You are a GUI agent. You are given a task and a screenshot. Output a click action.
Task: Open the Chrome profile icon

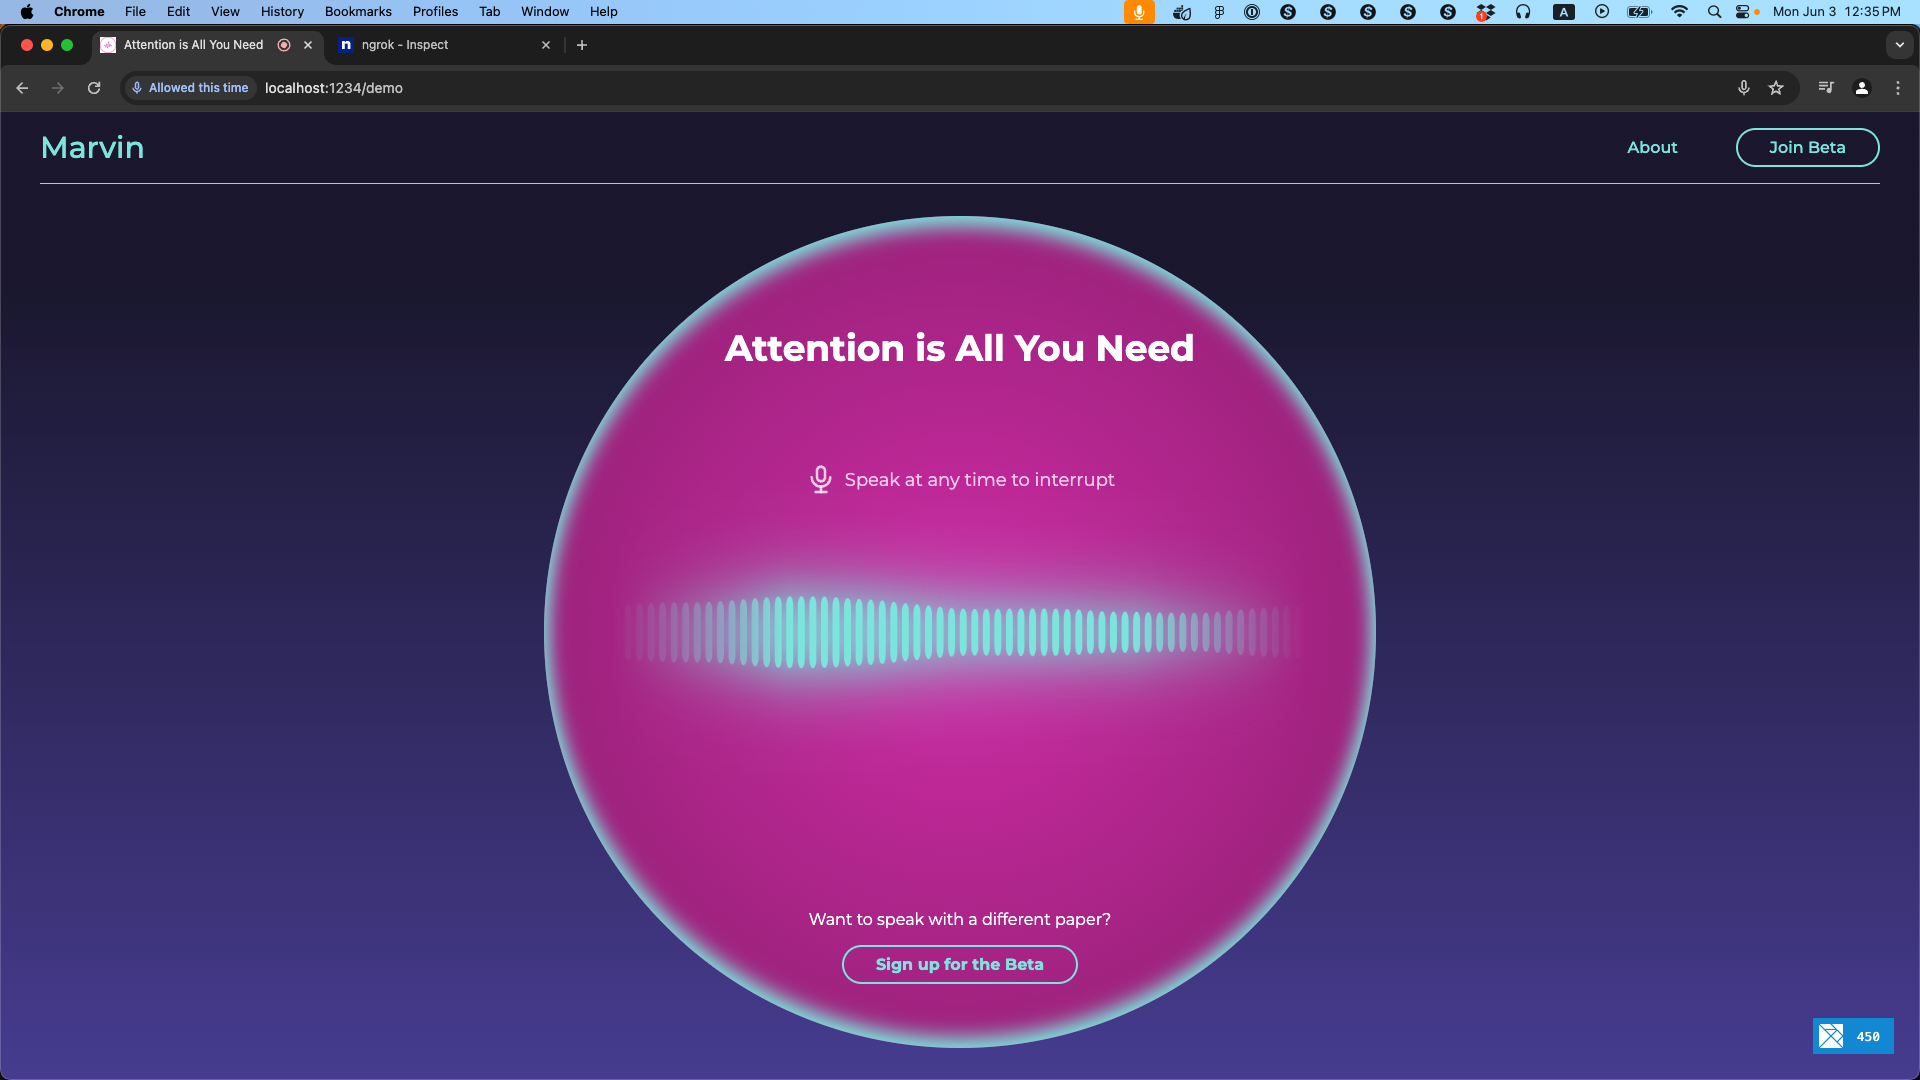coord(1862,88)
